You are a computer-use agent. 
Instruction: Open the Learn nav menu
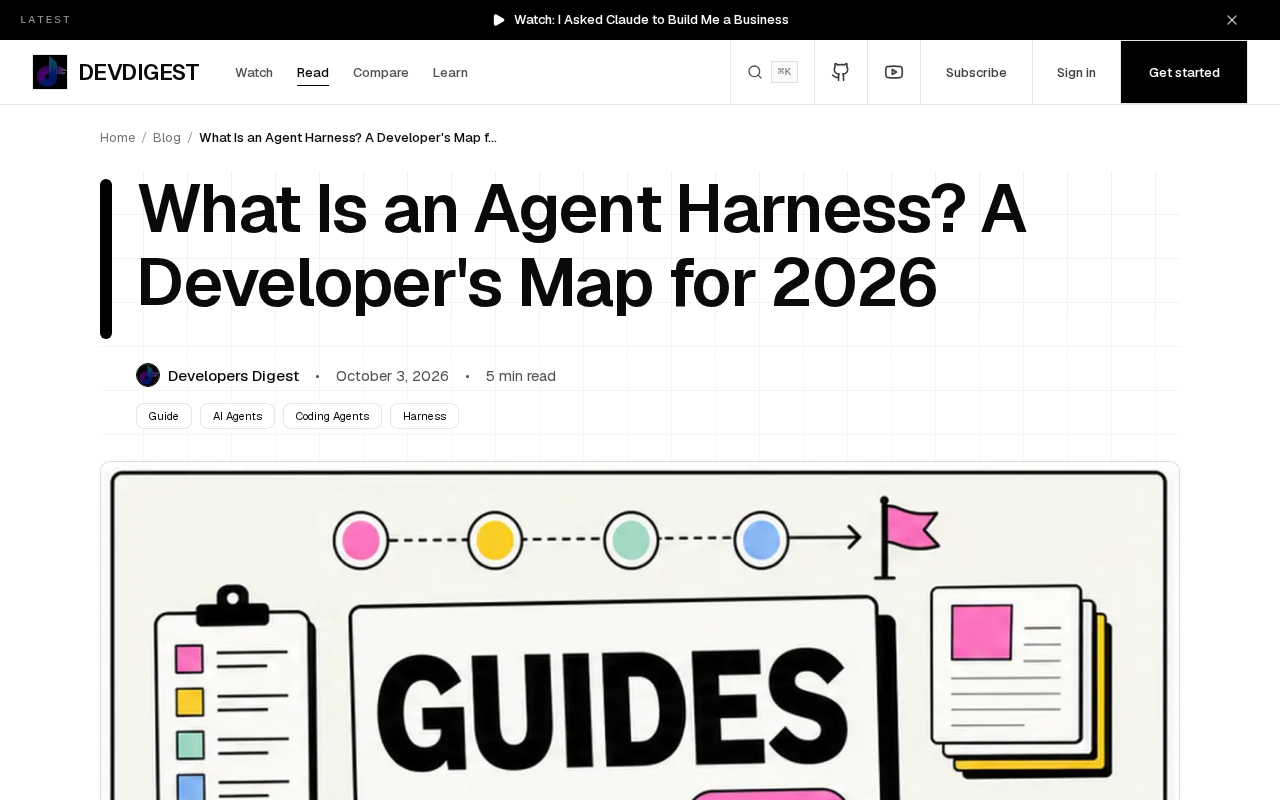coord(450,72)
